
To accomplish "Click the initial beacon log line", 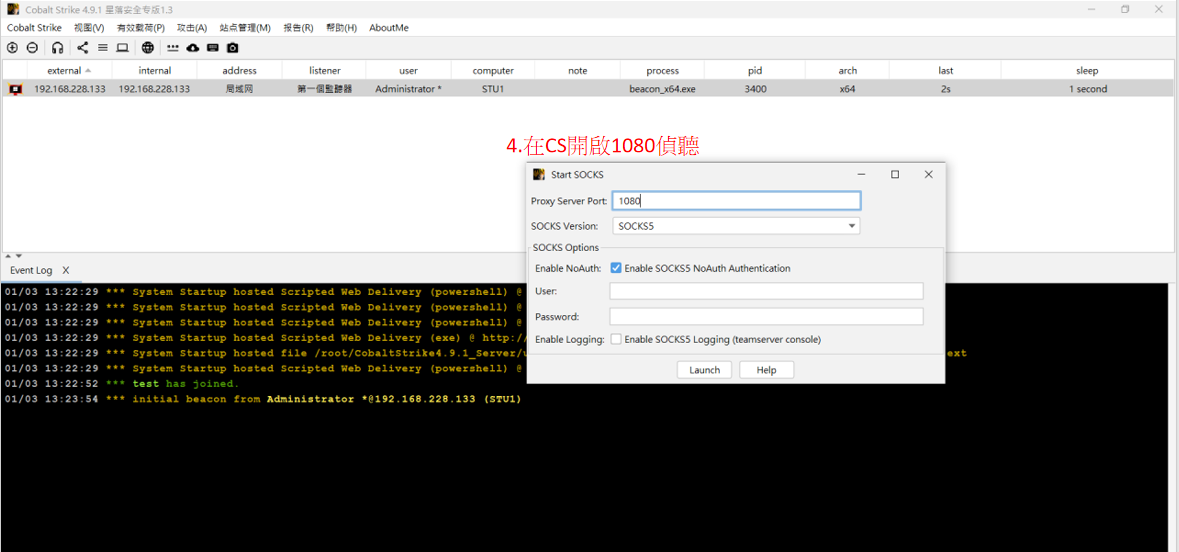I will [x=262, y=399].
